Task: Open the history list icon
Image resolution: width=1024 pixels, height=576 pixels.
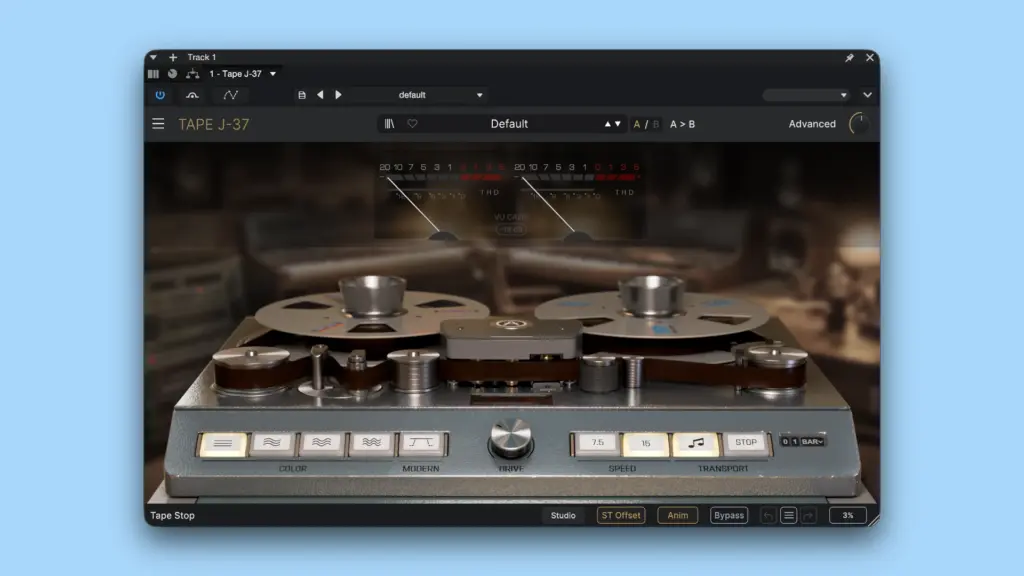Action: coord(788,516)
